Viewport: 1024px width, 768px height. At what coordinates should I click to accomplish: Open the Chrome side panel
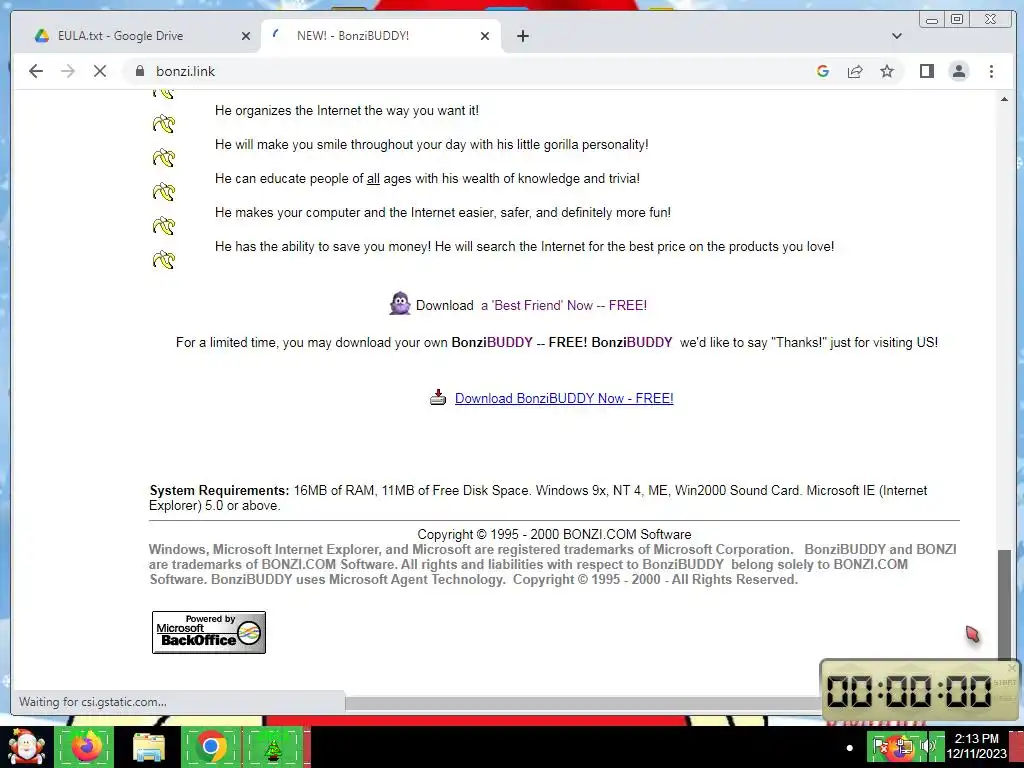click(927, 71)
